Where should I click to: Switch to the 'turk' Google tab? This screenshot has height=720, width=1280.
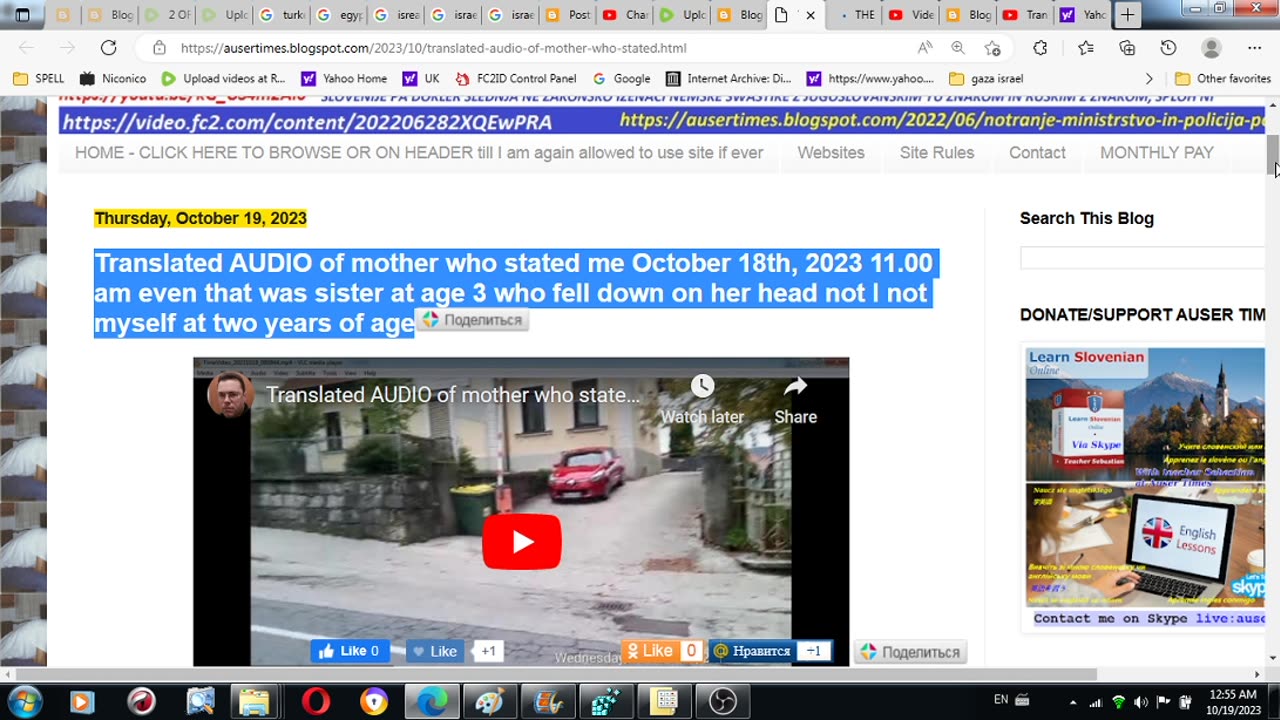(280, 15)
